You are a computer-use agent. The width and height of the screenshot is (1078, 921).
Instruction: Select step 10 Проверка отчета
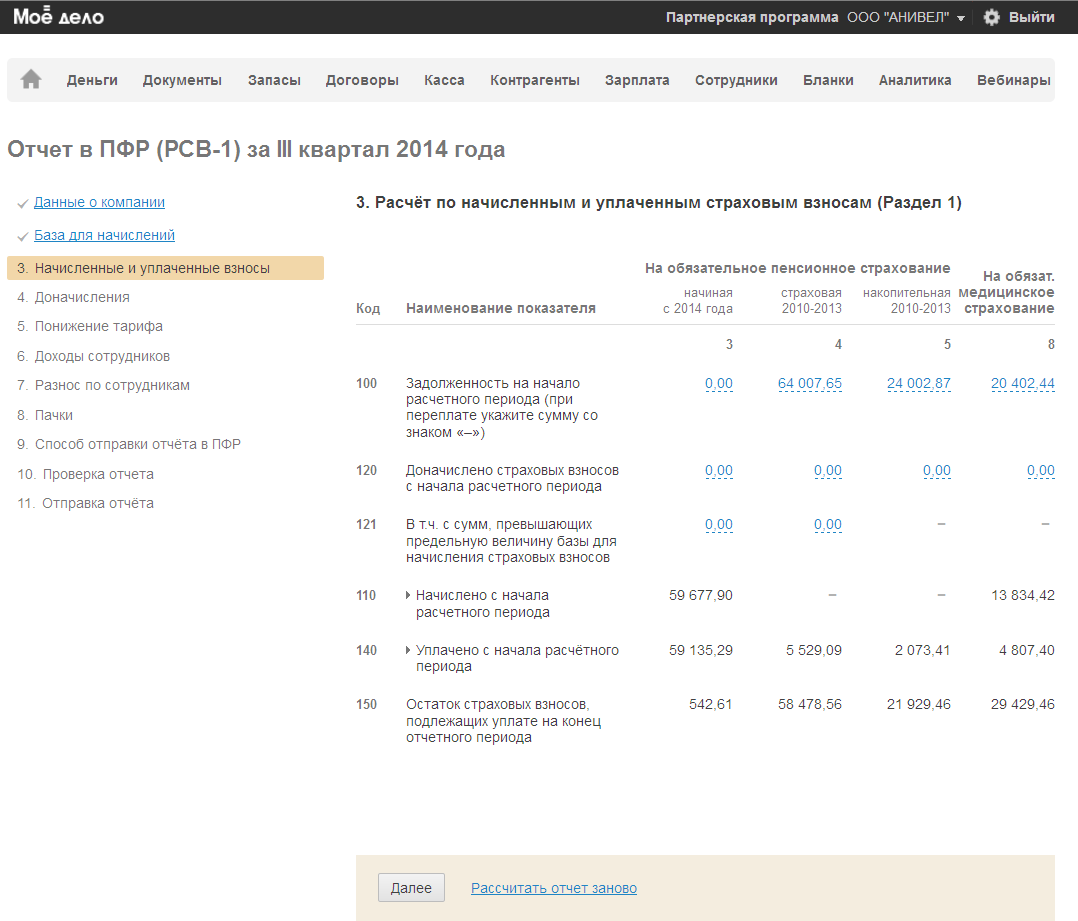97,474
